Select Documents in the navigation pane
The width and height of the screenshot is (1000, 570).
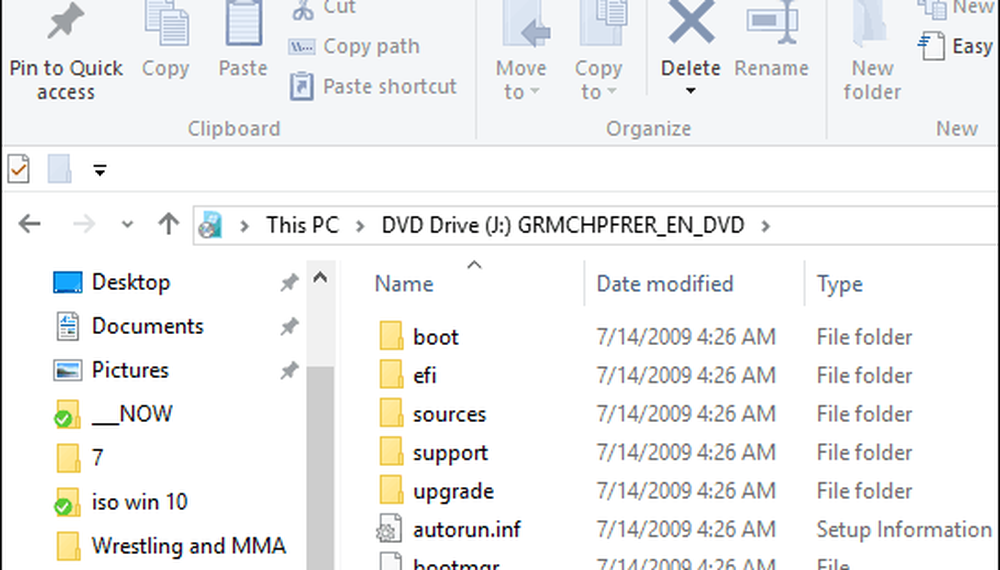(x=147, y=326)
